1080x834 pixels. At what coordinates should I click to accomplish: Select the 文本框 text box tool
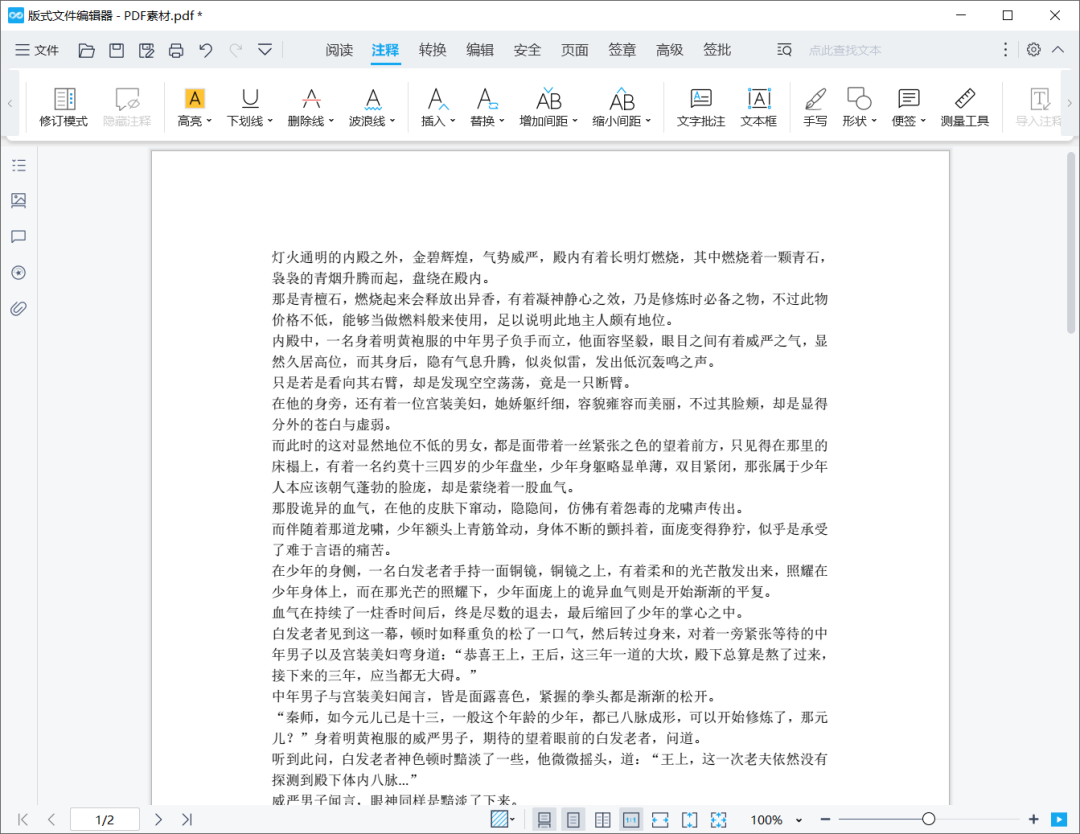coord(758,108)
